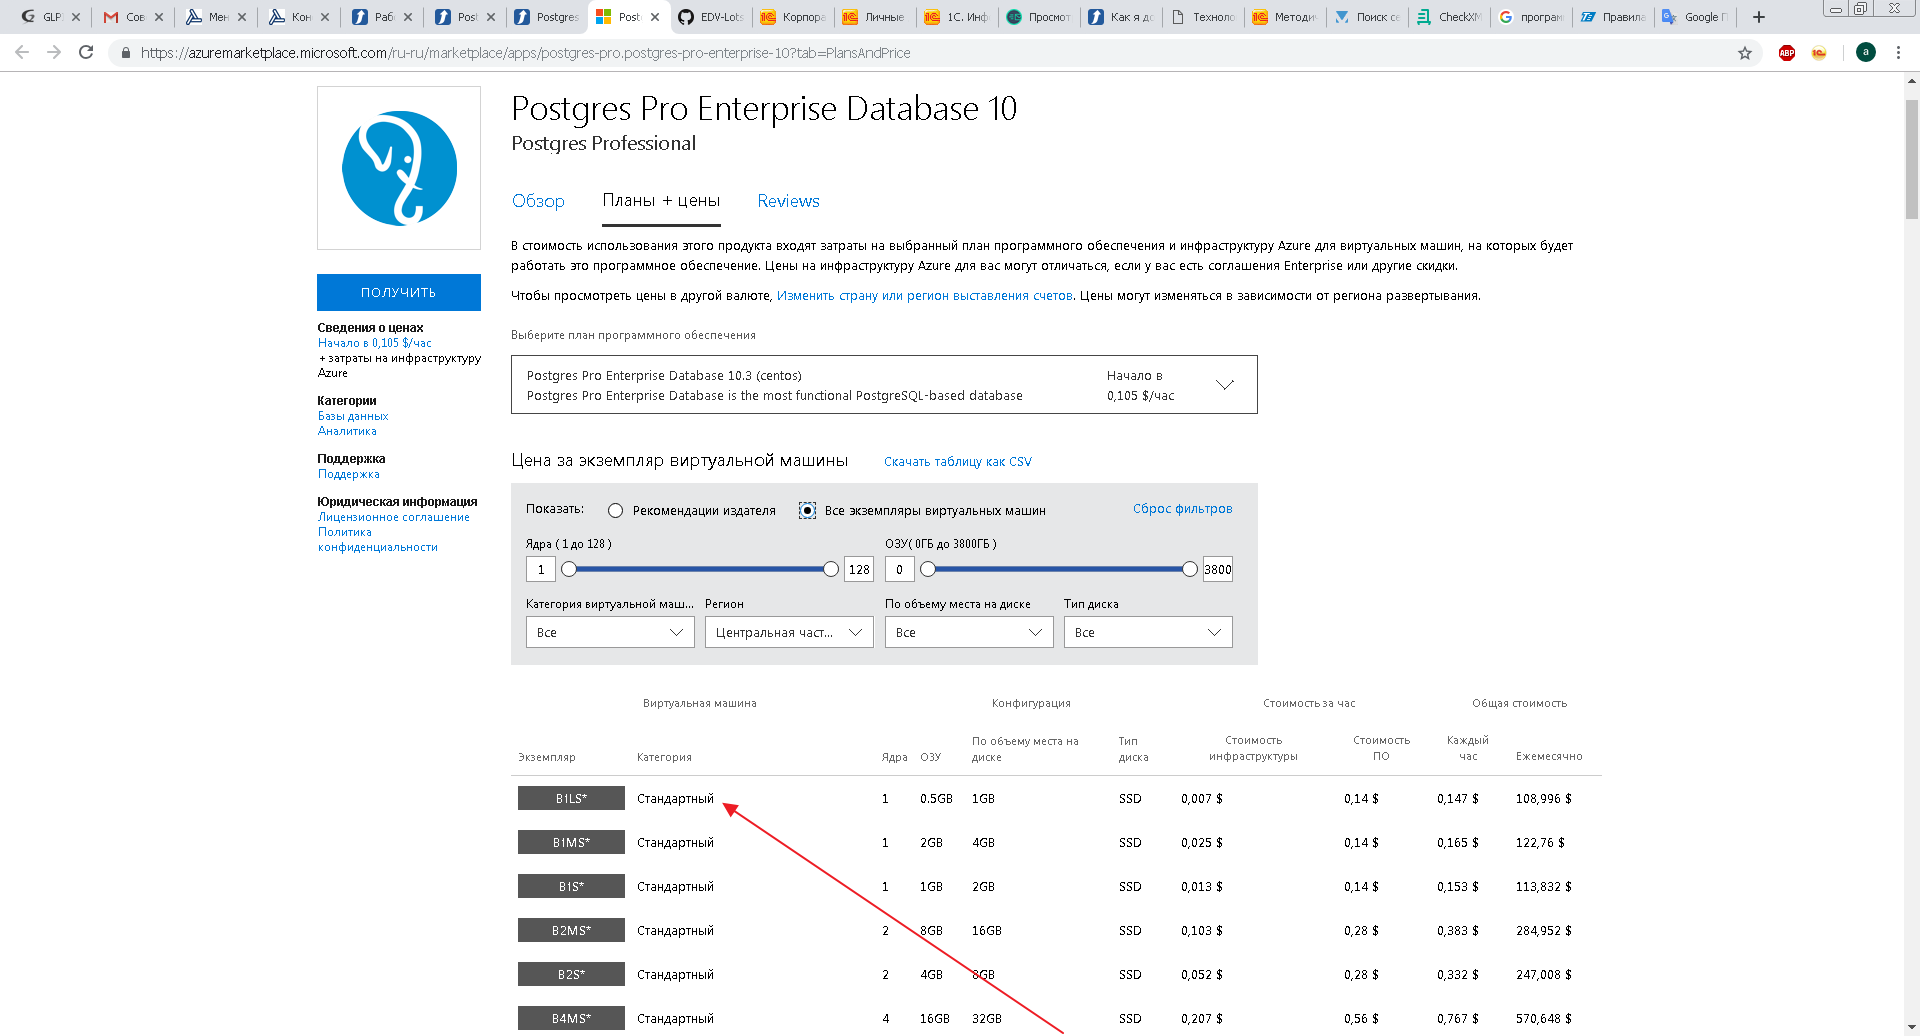Screen dimensions: 1920x1036
Task: Open 'По объему места на диске' dropdown
Action: (x=969, y=632)
